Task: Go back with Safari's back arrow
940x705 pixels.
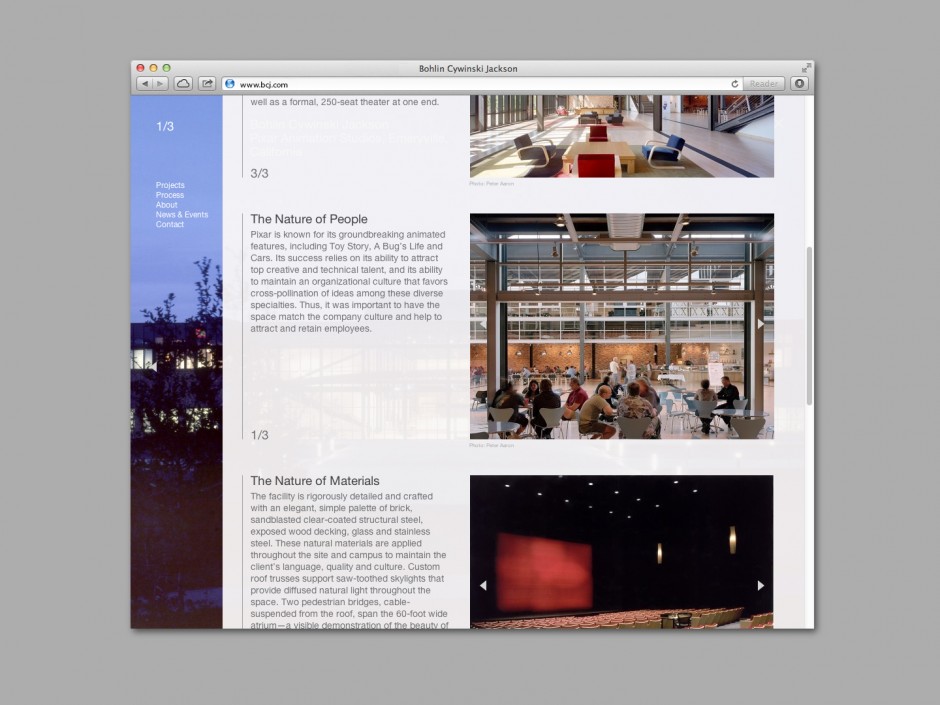Action: point(144,84)
